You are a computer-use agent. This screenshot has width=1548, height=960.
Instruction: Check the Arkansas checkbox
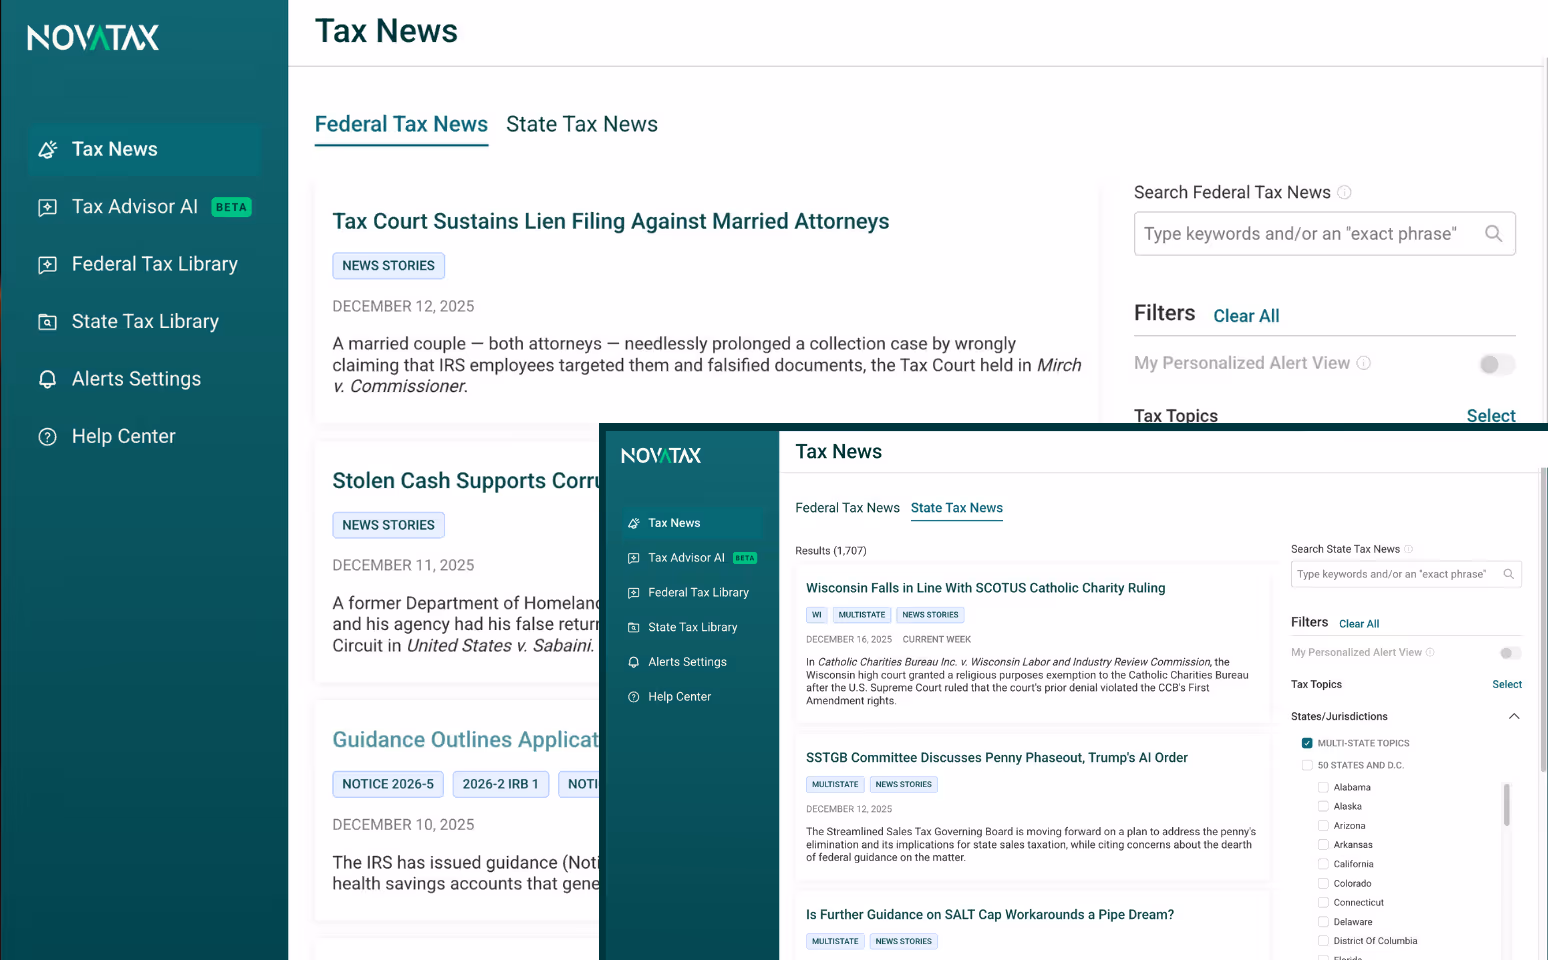tap(1323, 845)
